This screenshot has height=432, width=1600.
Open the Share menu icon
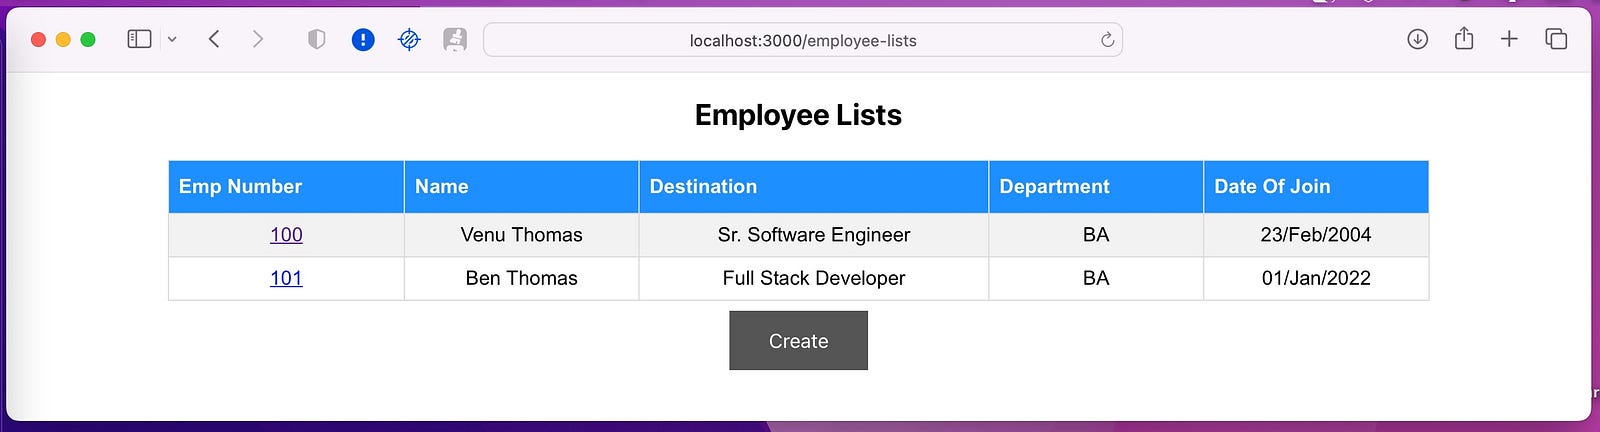(1464, 38)
